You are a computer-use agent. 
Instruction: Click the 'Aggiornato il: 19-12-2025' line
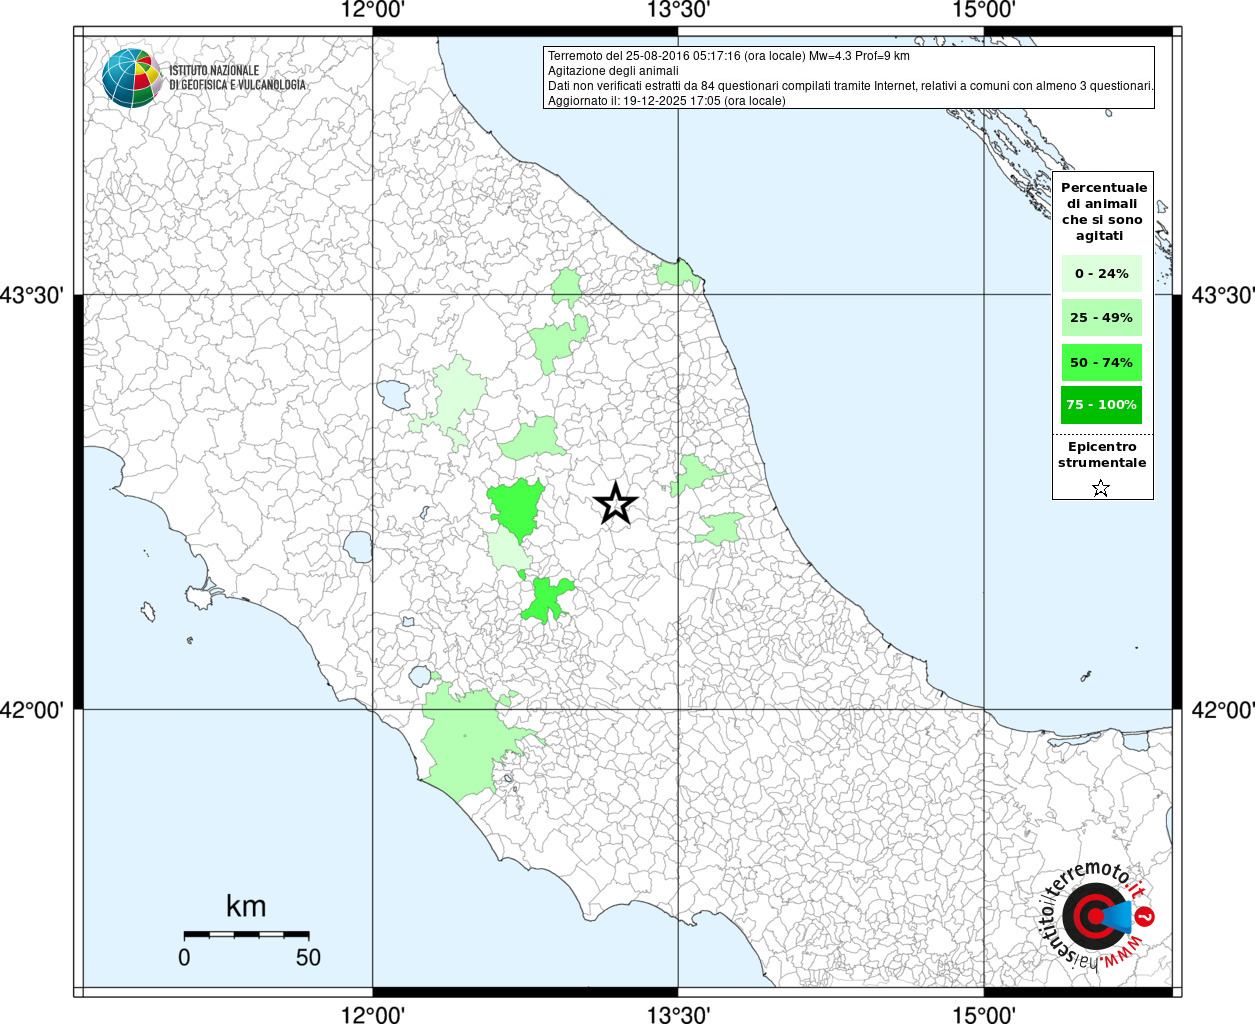point(667,101)
